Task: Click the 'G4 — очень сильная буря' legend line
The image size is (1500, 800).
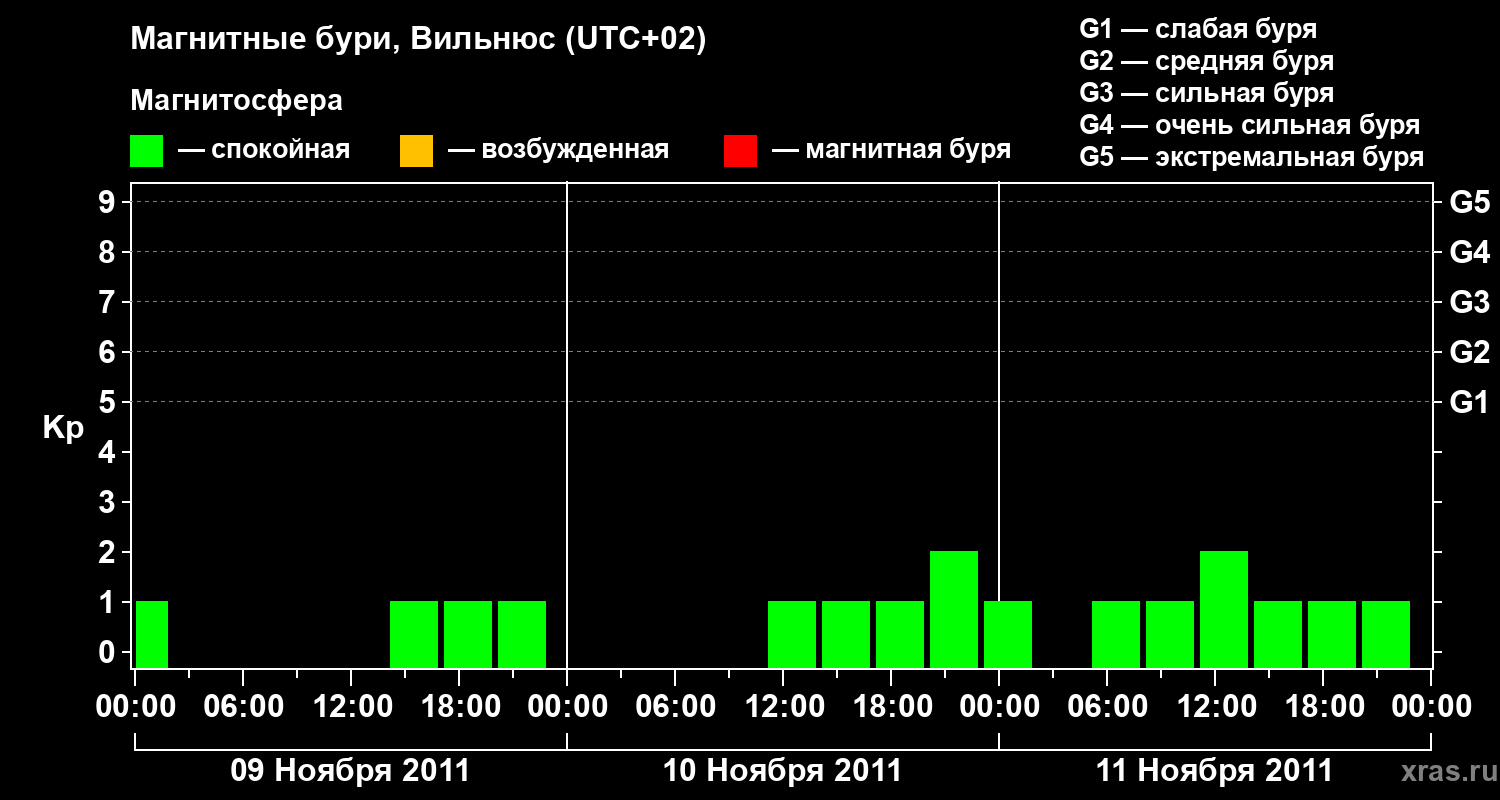Action: tap(1249, 125)
